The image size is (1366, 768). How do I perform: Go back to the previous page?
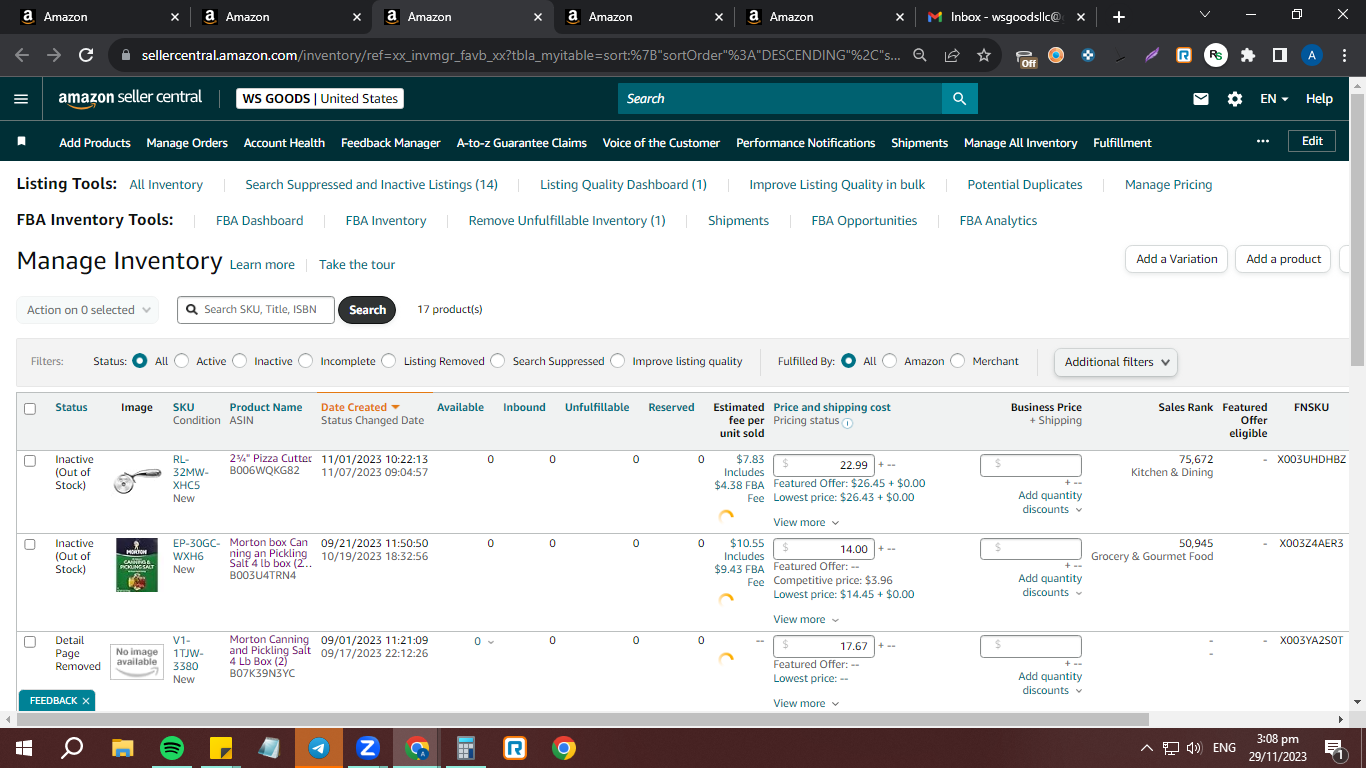22,55
